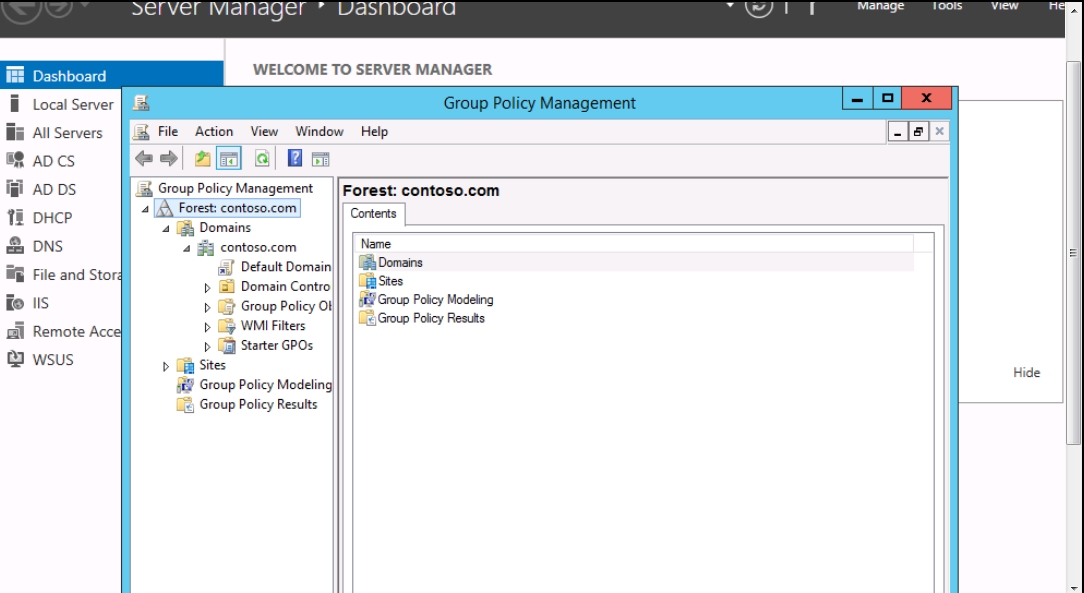This screenshot has width=1084, height=593.
Task: Click the Refresh toolbar icon
Action: pos(262,159)
